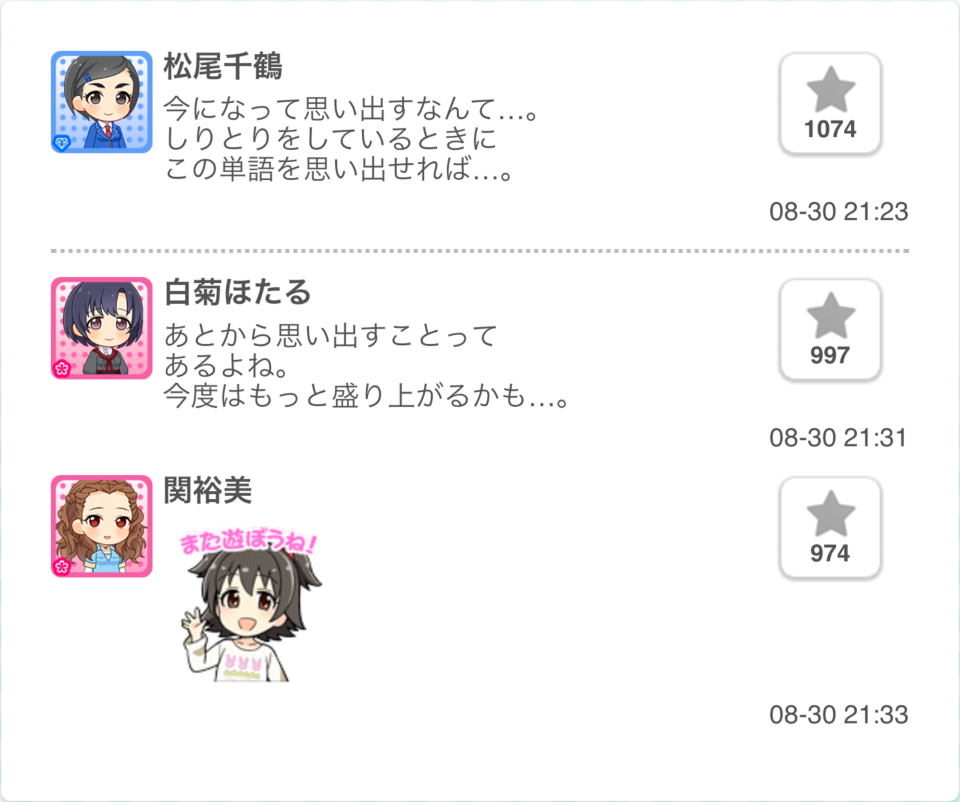
Task: Select the name 関裕美
Action: 208,490
